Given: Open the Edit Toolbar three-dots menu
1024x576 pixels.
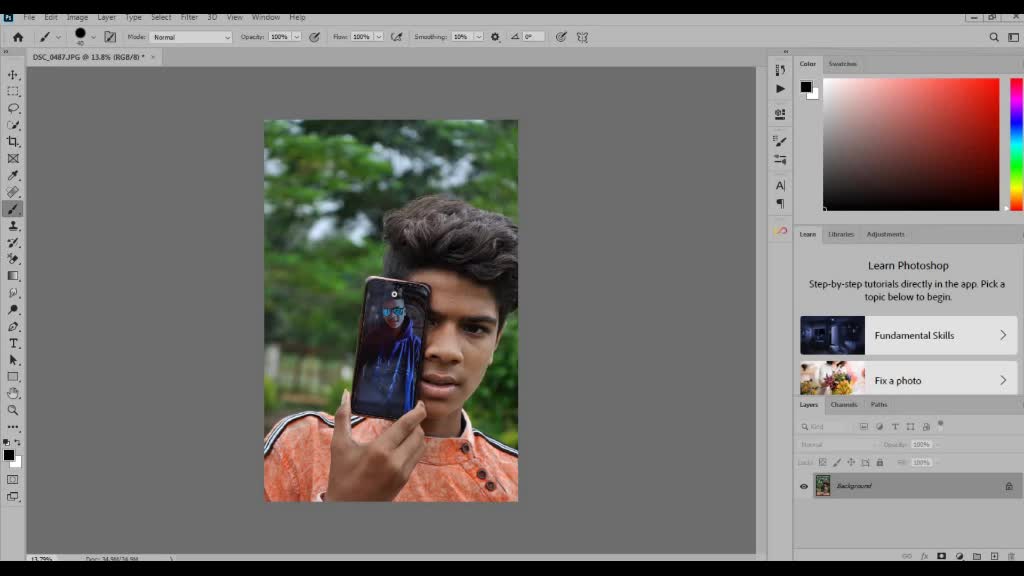Looking at the screenshot, I should [13, 427].
